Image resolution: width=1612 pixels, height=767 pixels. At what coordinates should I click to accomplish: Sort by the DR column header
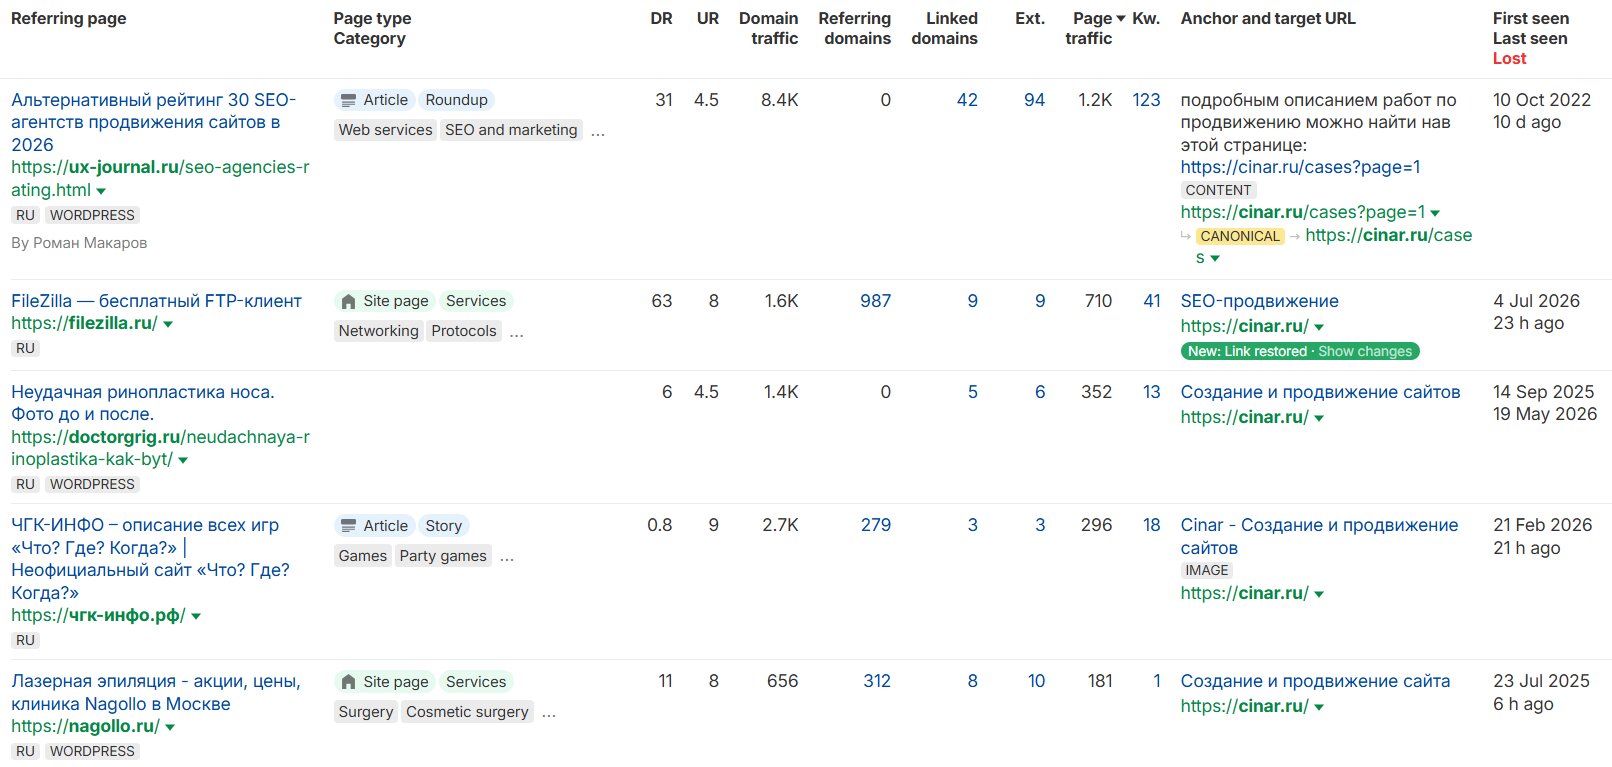coord(661,18)
